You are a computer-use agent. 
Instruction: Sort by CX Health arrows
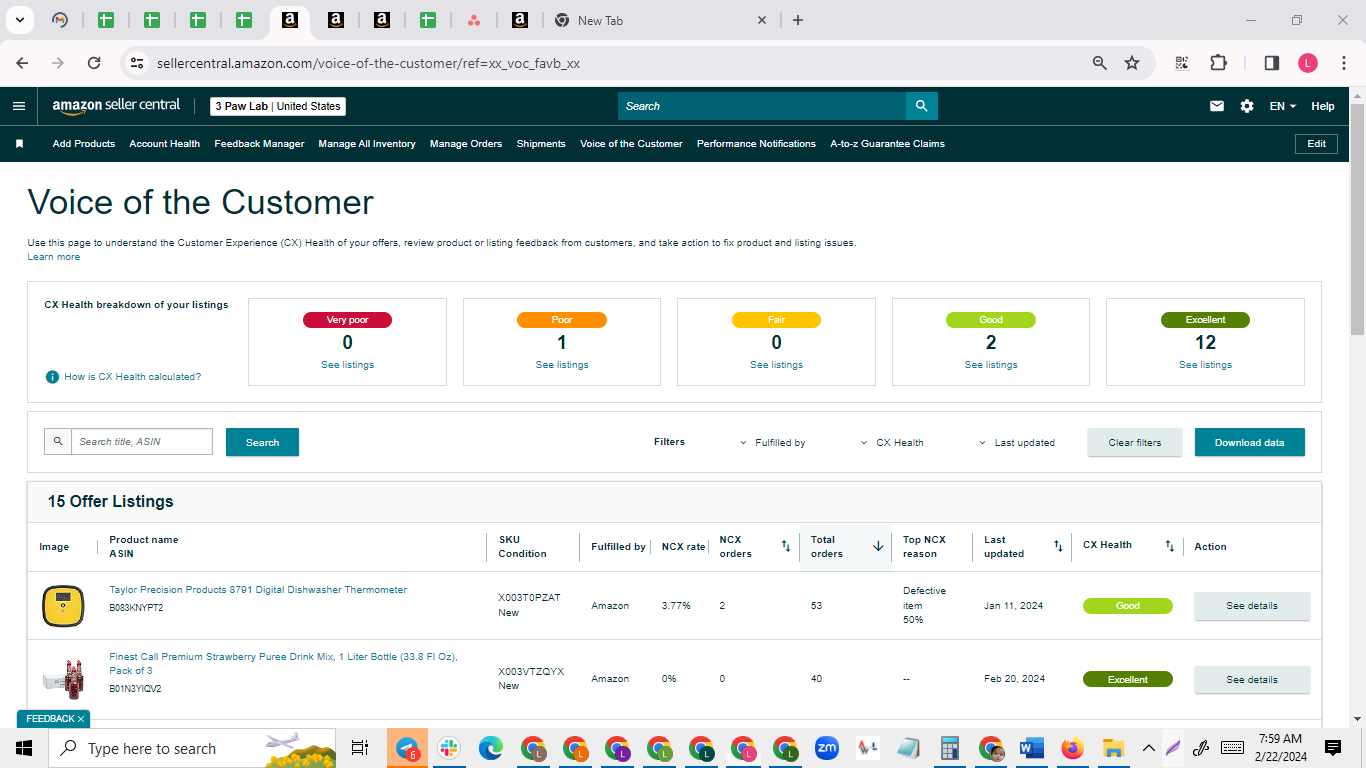1169,546
